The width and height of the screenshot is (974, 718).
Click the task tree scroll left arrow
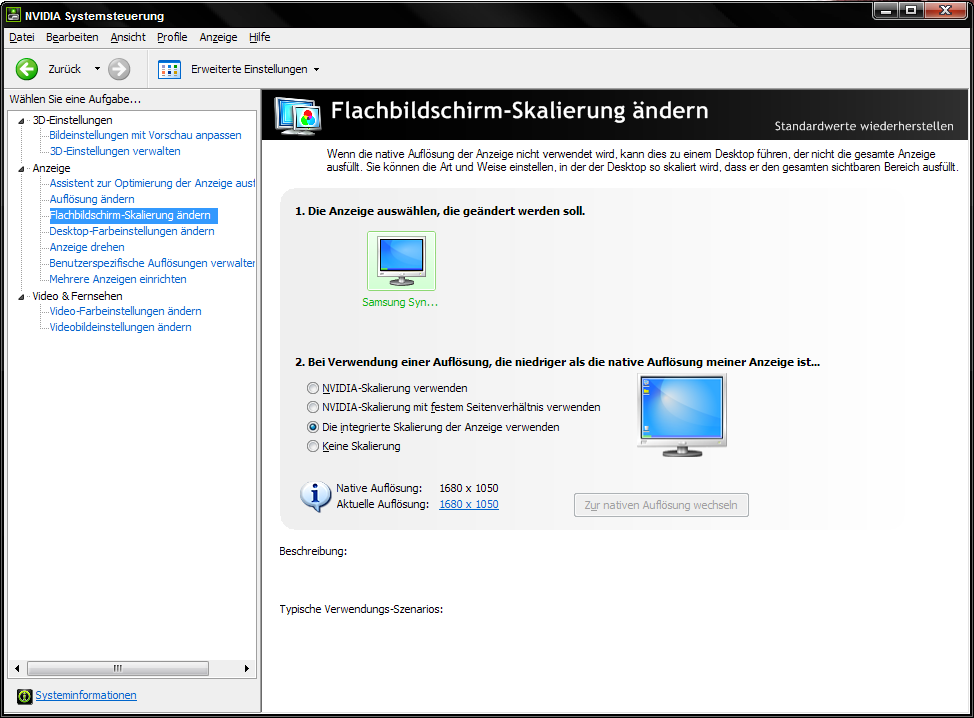[17, 668]
